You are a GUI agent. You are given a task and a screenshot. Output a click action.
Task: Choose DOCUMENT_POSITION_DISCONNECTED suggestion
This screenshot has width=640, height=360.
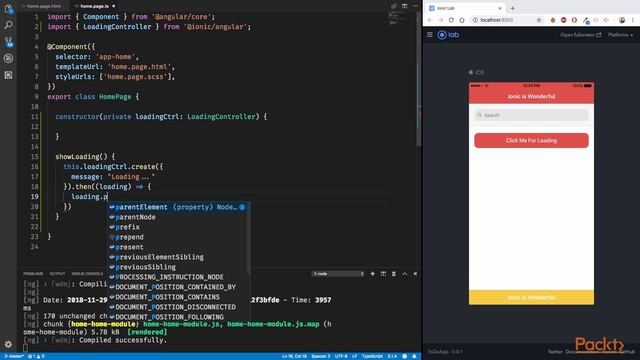[178, 307]
